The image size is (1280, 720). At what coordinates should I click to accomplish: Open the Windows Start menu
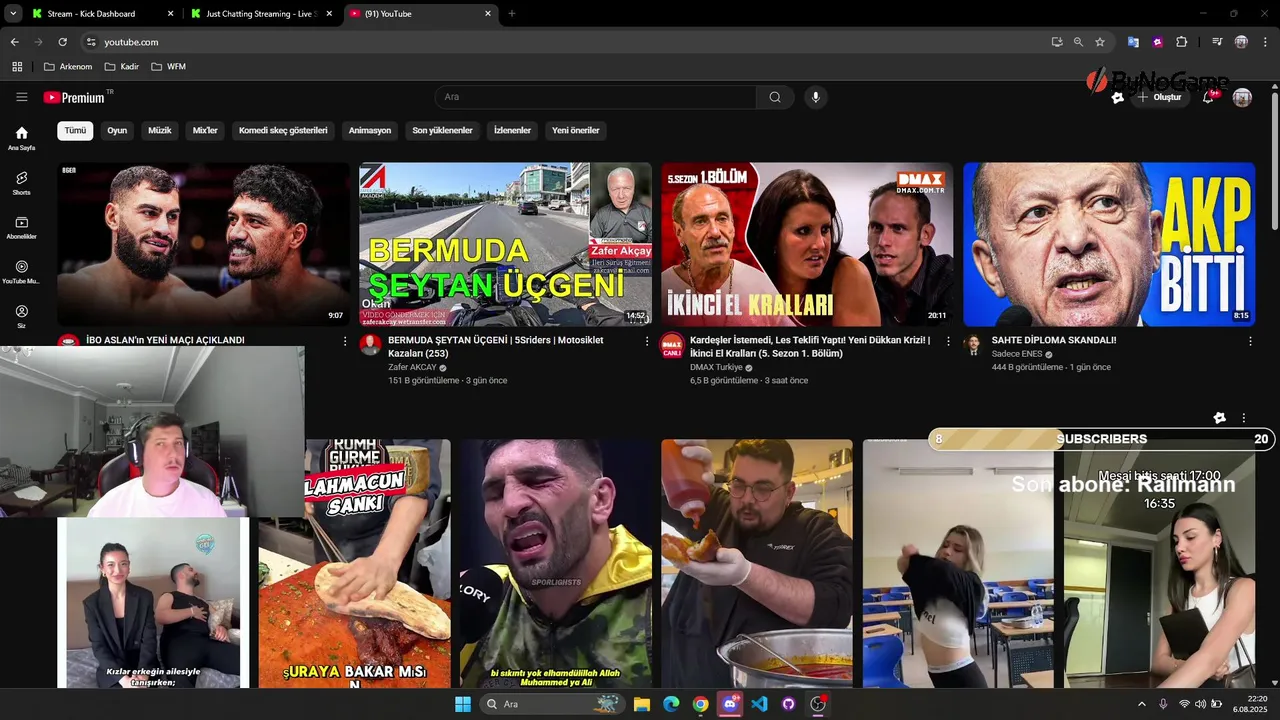point(463,704)
